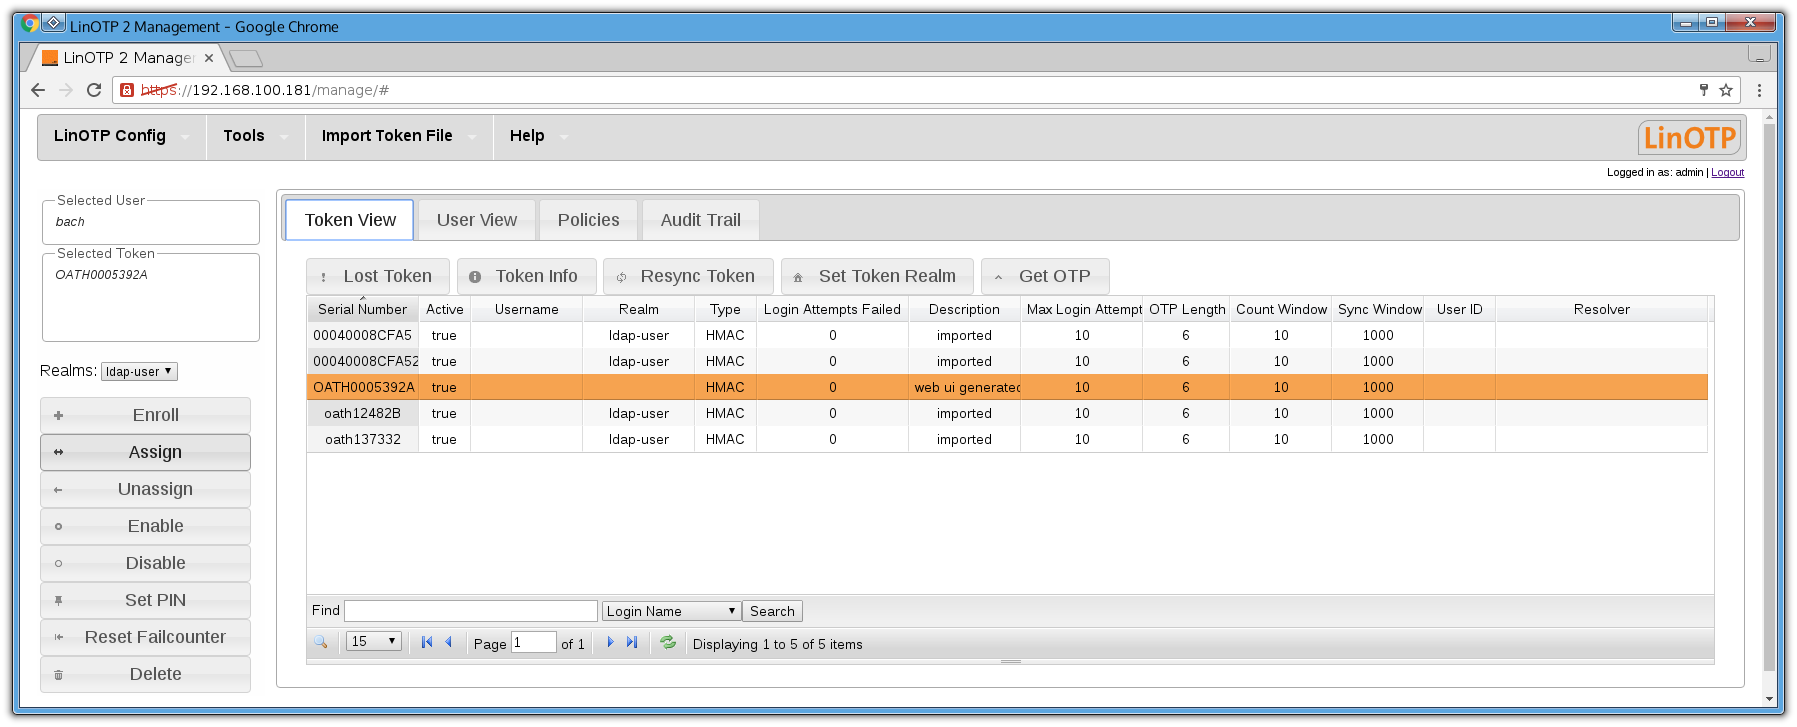Open the Realms ldap-user dropdown

[139, 371]
